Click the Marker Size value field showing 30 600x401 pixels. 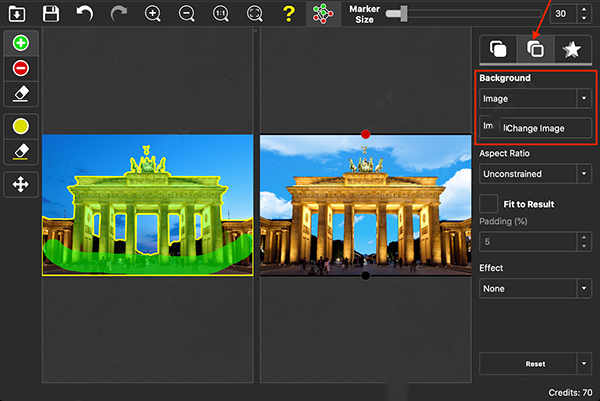pos(563,14)
